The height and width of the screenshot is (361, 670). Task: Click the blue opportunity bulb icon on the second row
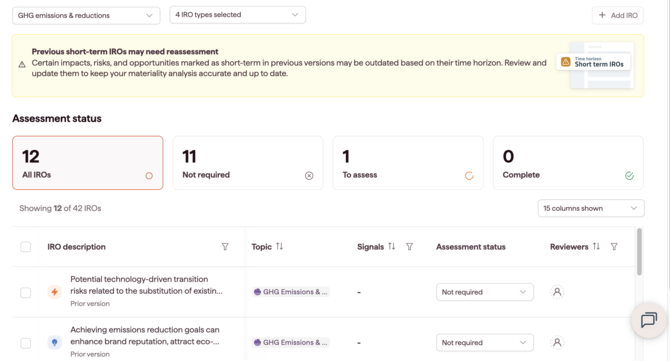pos(54,343)
